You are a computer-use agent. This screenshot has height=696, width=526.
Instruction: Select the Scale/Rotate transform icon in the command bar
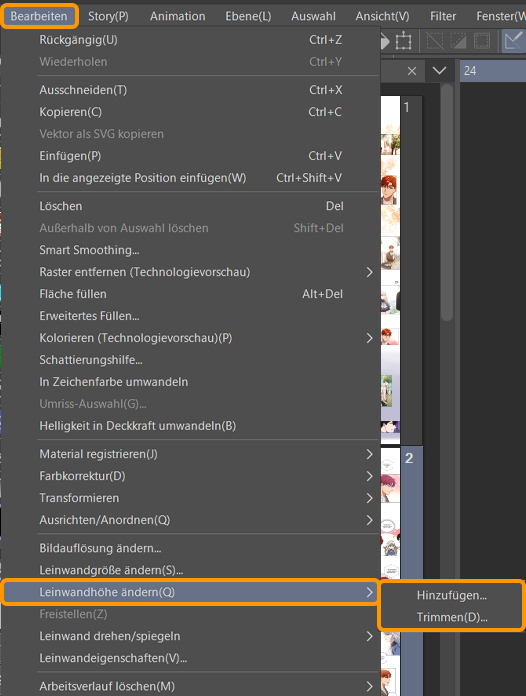pos(403,41)
